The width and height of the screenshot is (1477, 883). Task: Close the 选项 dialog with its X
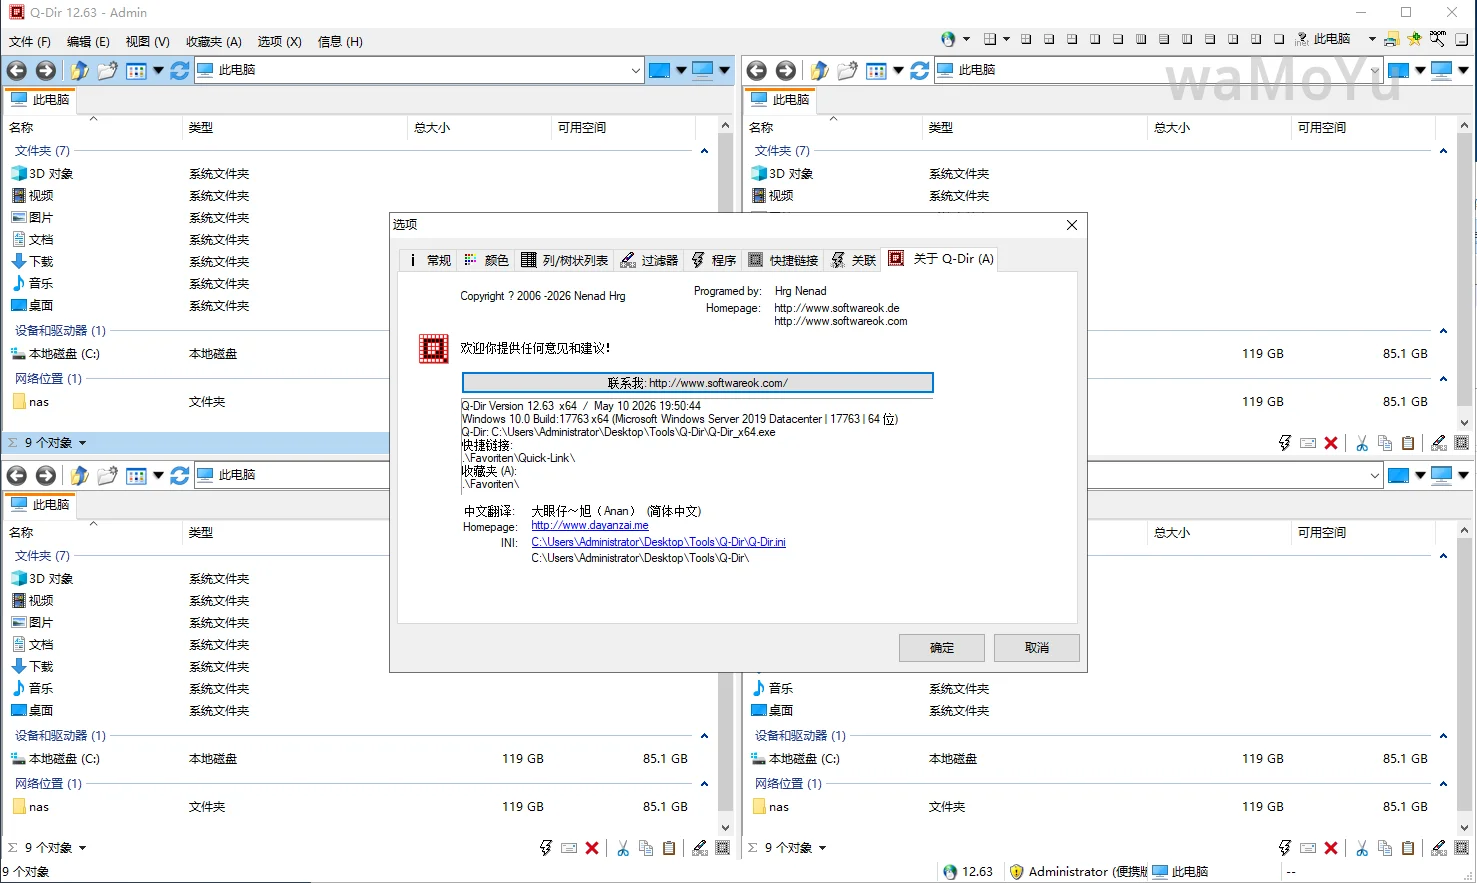coord(1072,225)
